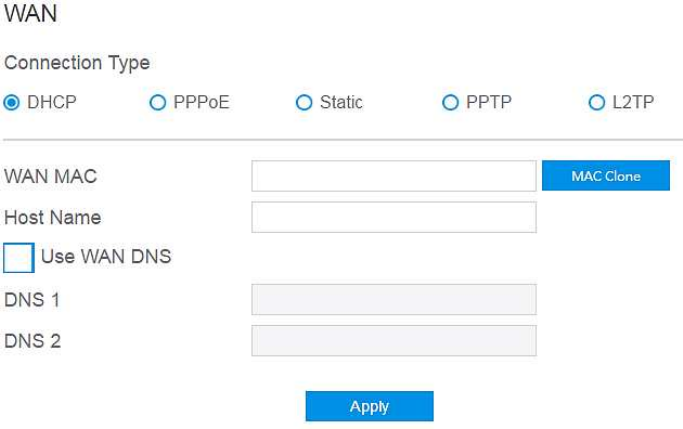This screenshot has height=429, width=683.
Task: Select the PPPoE radio button
Action: (157, 102)
